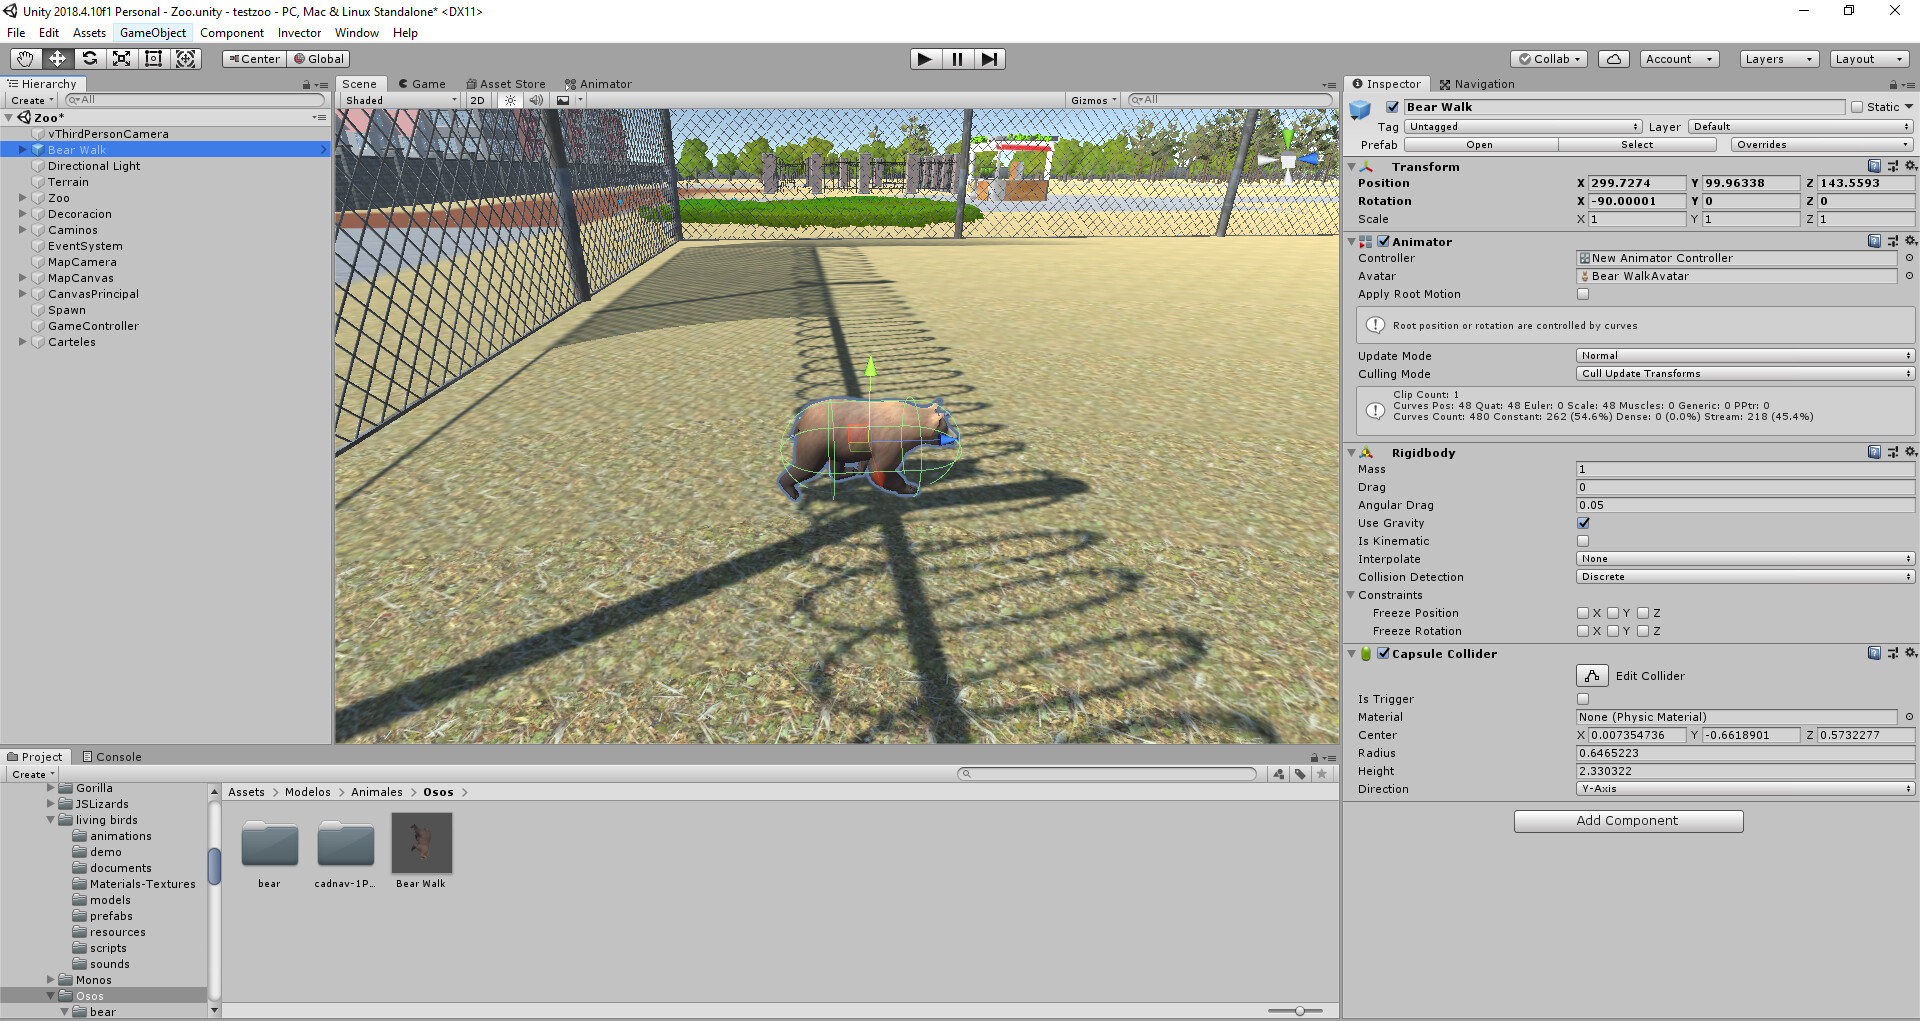Open the Shaded draw mode dropdown
The width and height of the screenshot is (1920, 1021).
pyautogui.click(x=400, y=100)
